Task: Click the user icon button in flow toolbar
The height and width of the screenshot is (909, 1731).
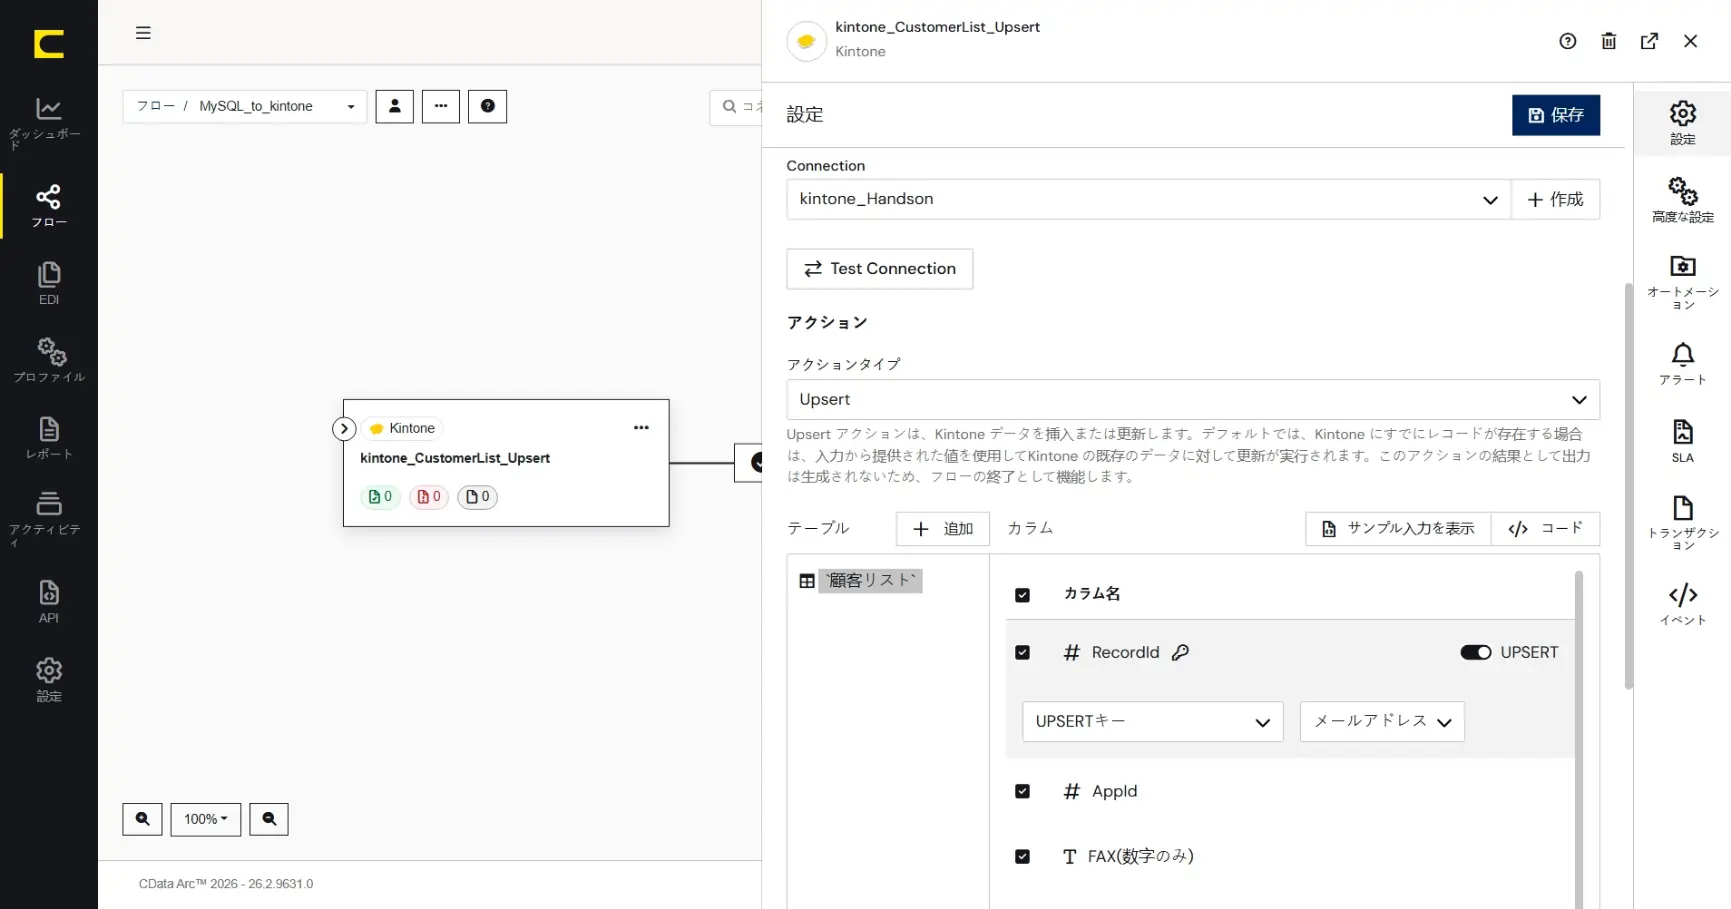Action: click(394, 106)
